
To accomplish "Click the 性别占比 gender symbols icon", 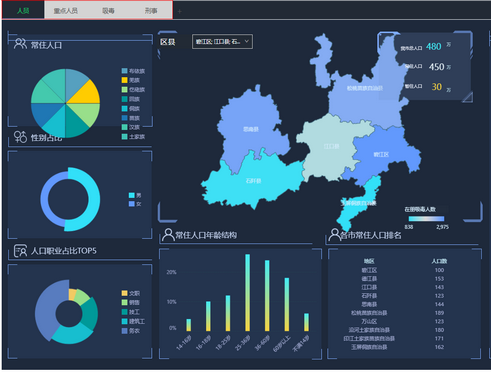I will pyautogui.click(x=20, y=137).
